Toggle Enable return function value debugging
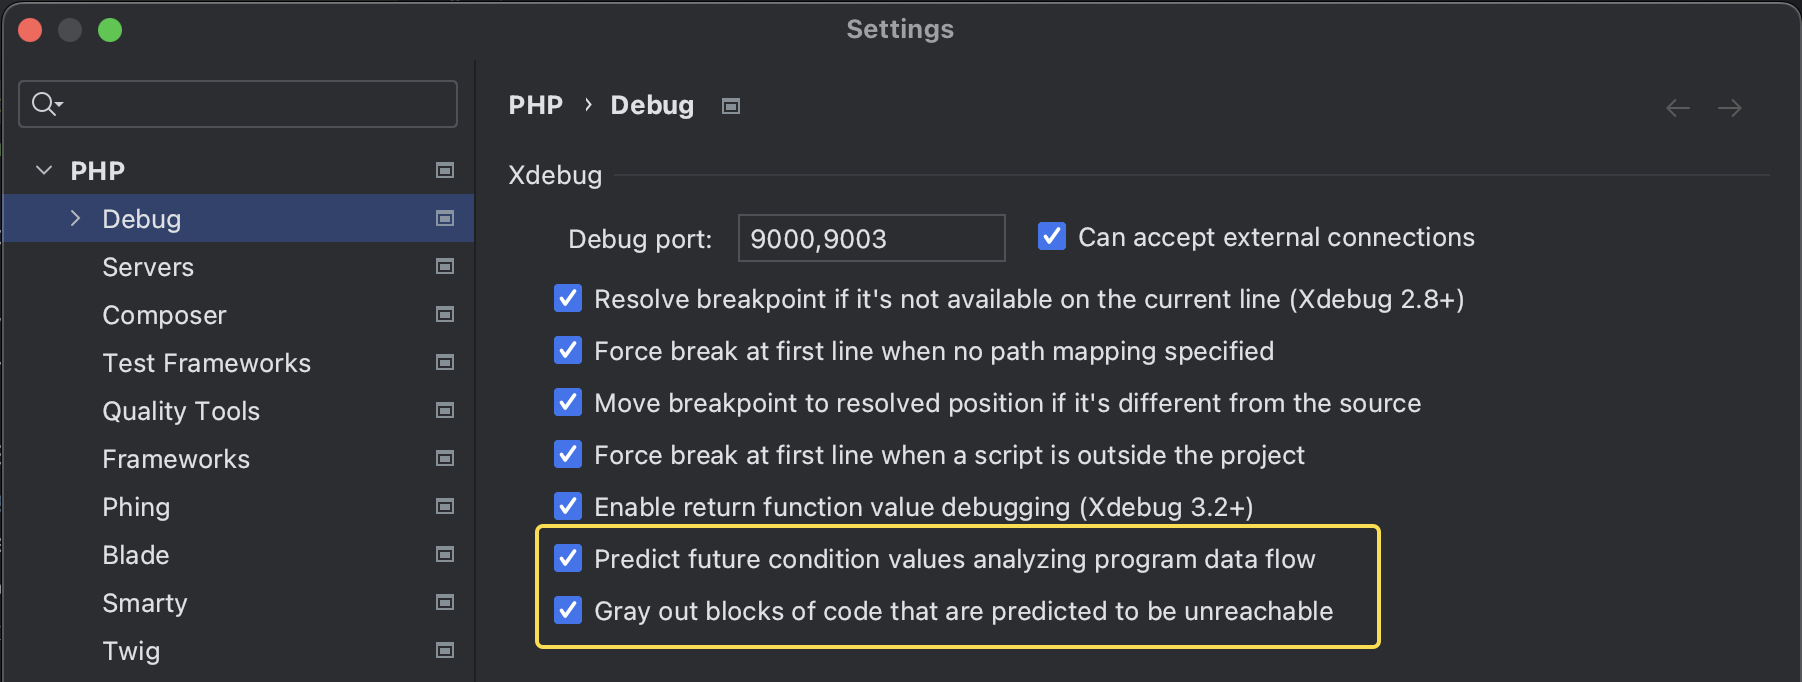The width and height of the screenshot is (1802, 682). [x=568, y=506]
